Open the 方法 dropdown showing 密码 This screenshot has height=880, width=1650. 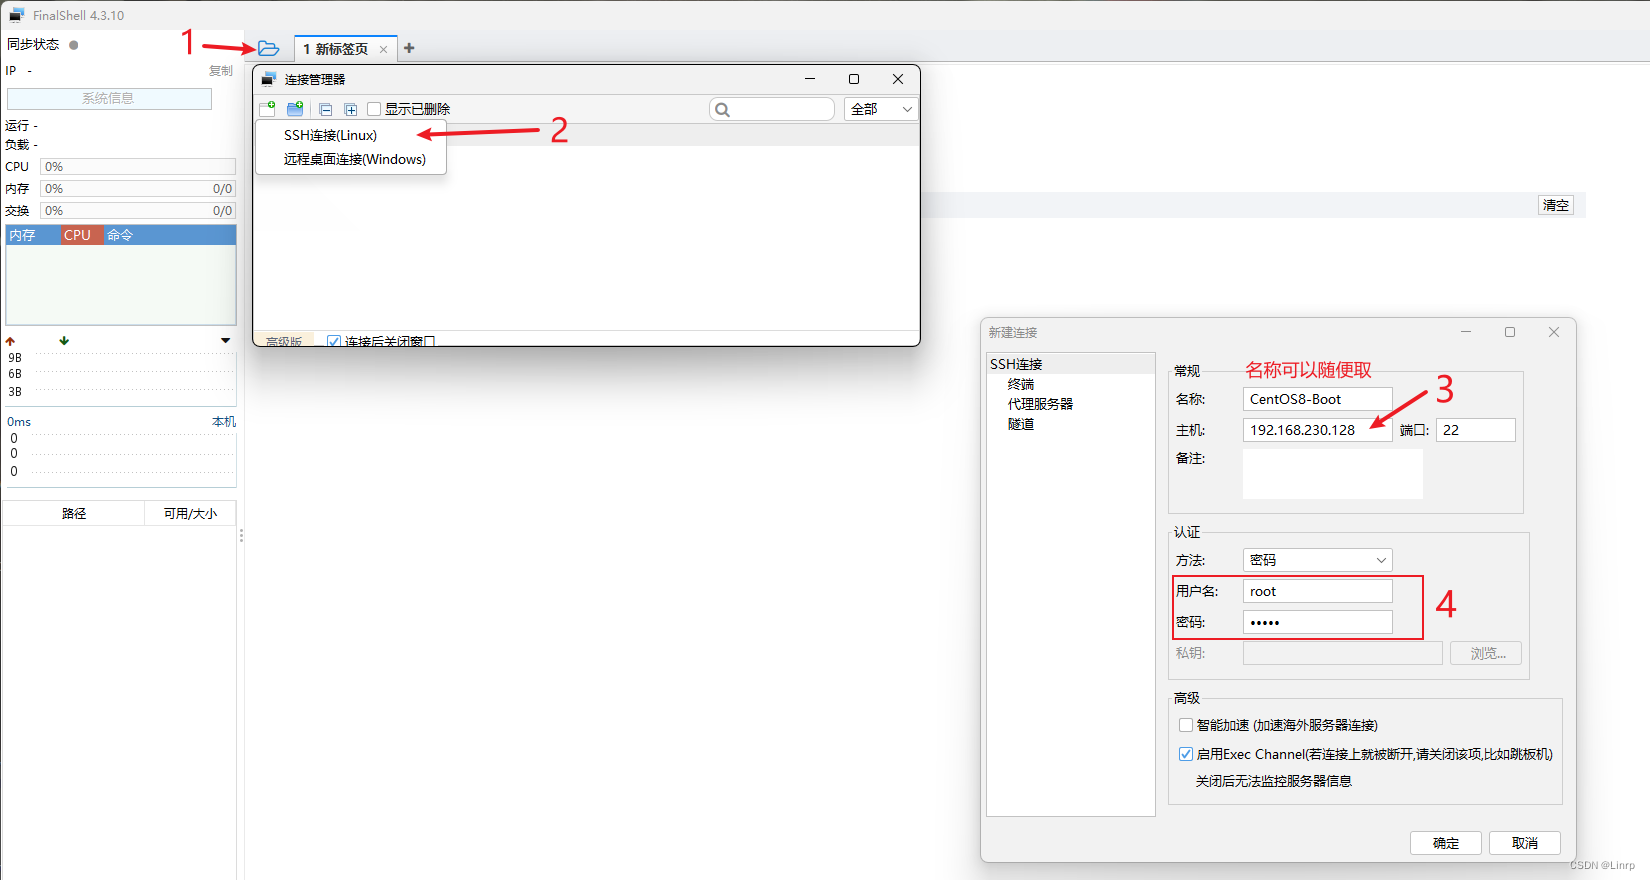1317,560
